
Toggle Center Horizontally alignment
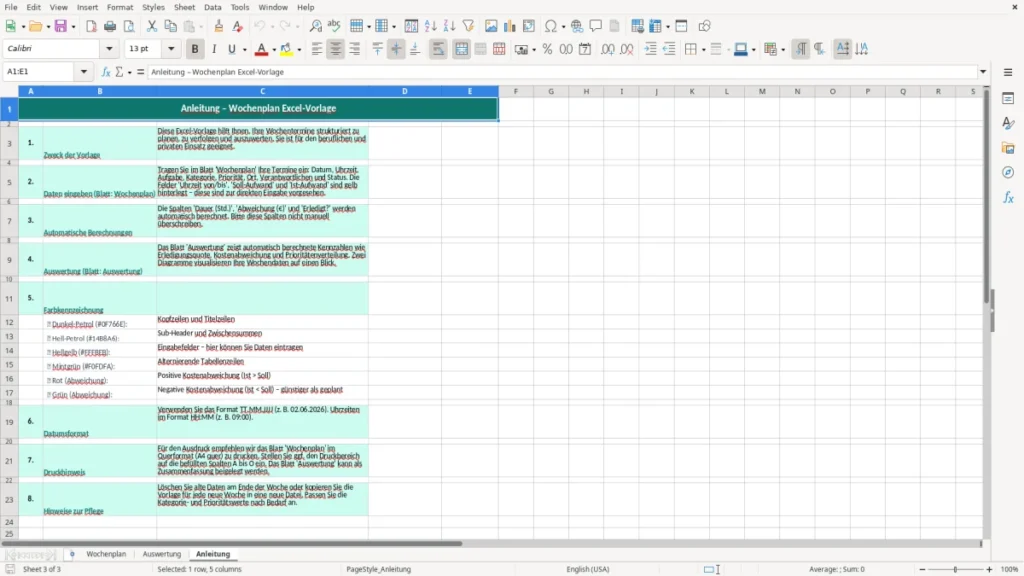point(336,49)
